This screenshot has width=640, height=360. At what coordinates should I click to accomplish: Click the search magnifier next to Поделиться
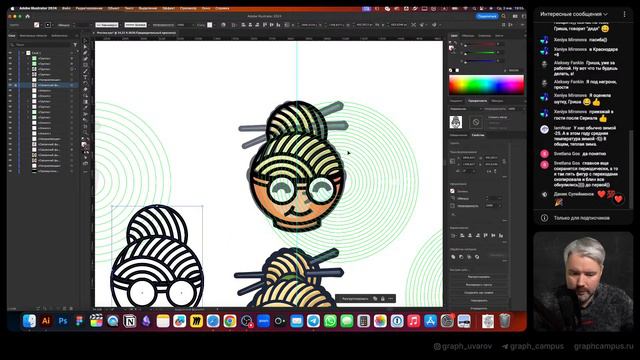pos(504,16)
